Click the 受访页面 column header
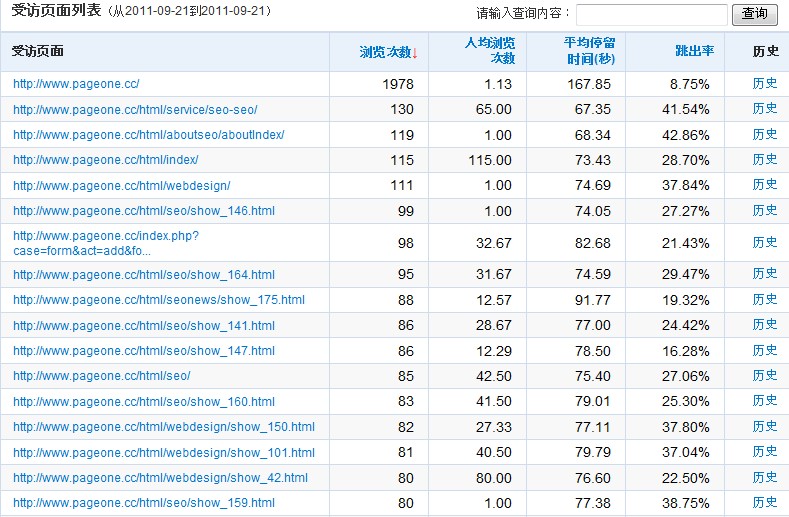This screenshot has height=517, width=789. pyautogui.click(x=37, y=51)
